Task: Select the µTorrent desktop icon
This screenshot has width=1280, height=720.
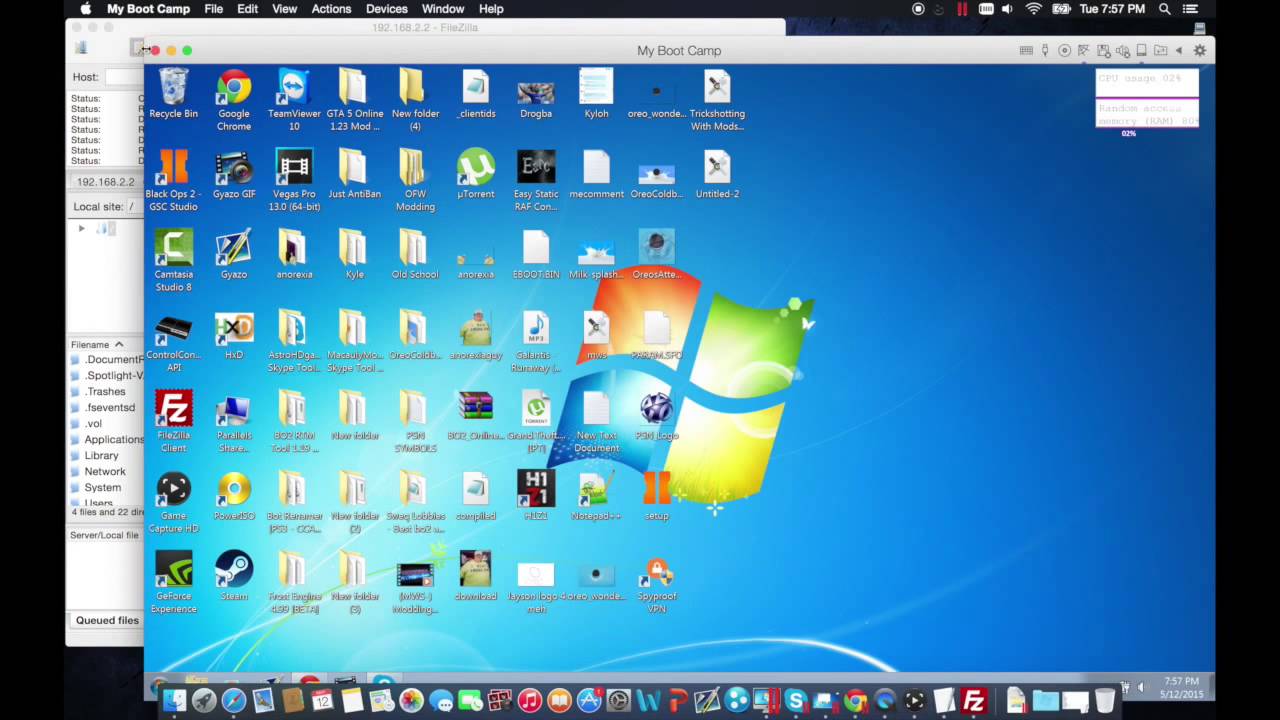Action: [x=475, y=175]
